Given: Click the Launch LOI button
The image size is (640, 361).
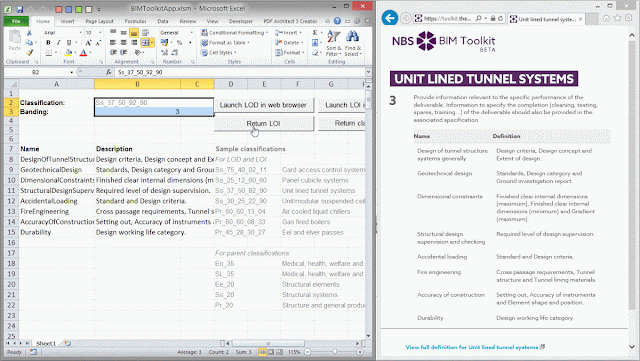Looking at the screenshot, I should (342, 105).
